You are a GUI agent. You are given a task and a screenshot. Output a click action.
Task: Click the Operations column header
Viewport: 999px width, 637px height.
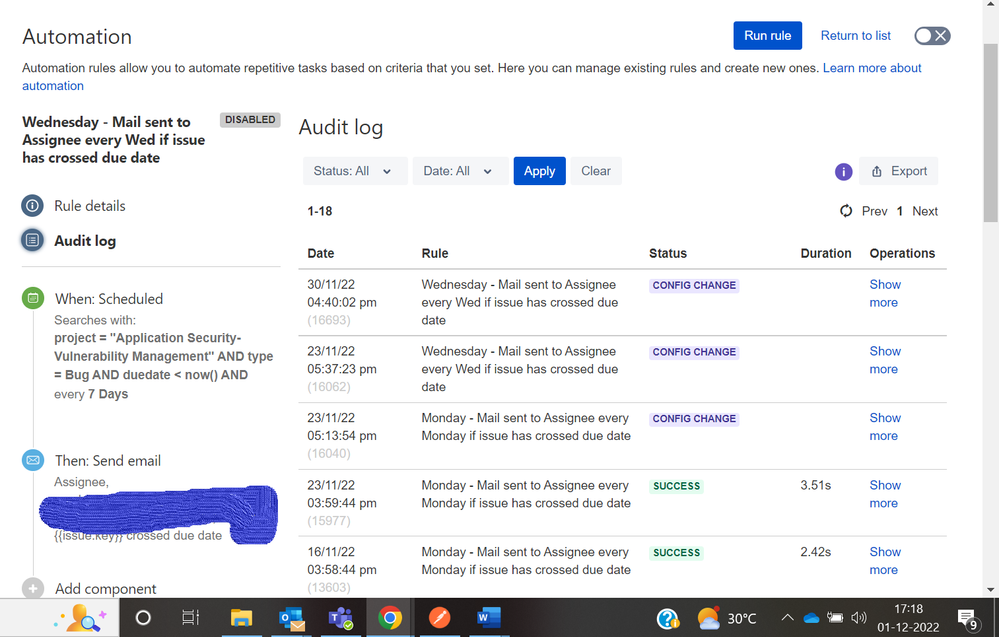(902, 253)
